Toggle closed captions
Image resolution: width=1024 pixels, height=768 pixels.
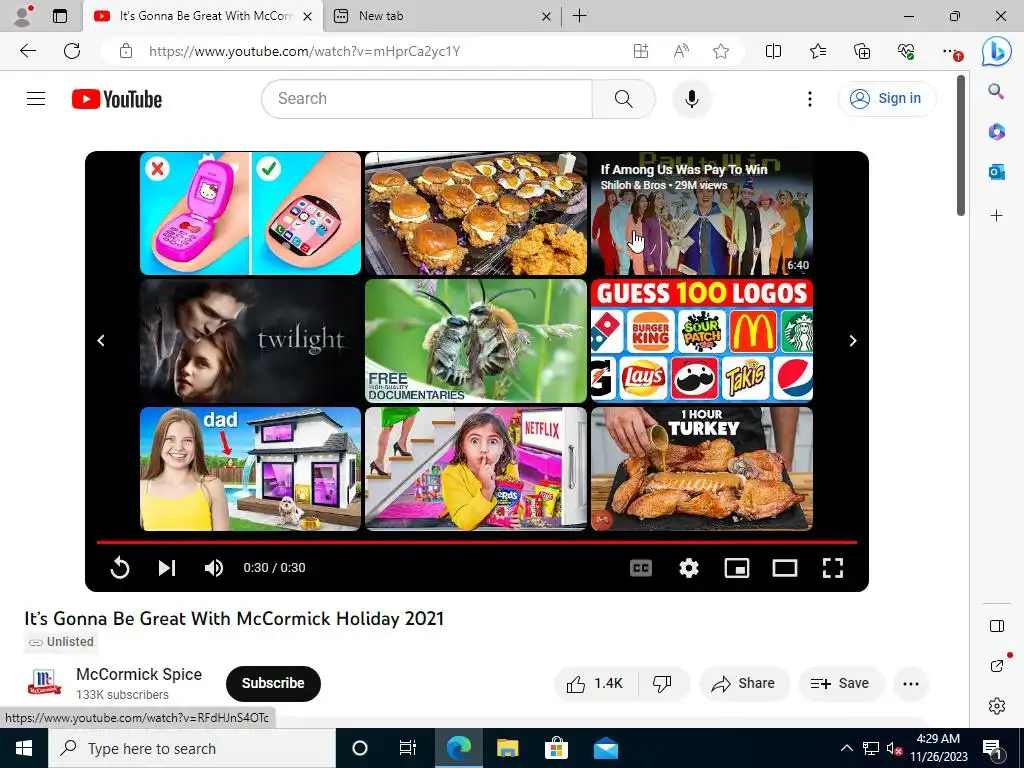(x=641, y=568)
